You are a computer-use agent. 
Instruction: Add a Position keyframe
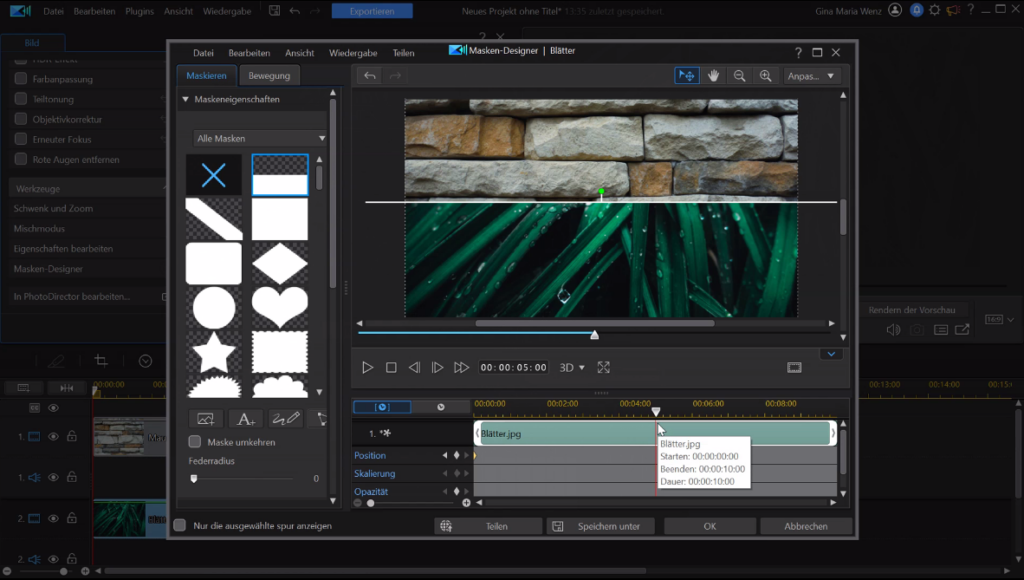(x=456, y=455)
